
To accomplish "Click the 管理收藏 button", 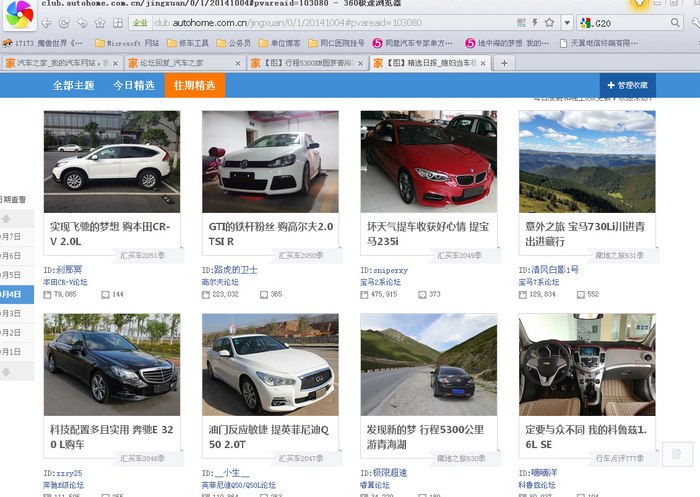I will click(627, 86).
